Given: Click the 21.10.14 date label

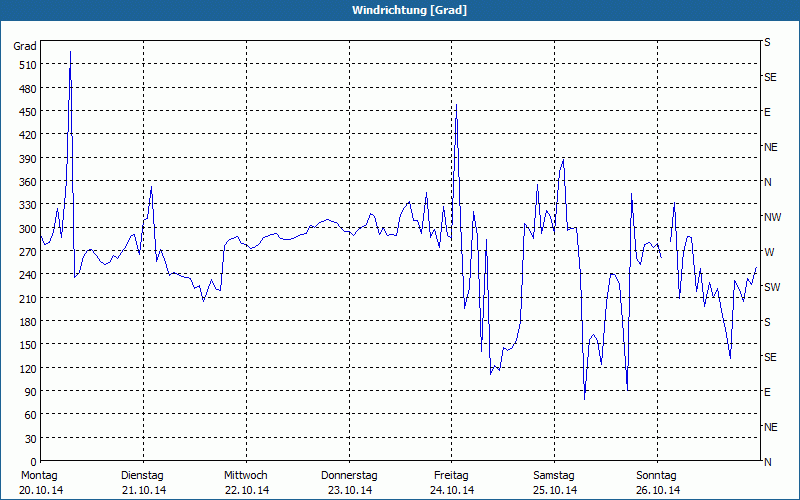Looking at the screenshot, I should click(x=144, y=490).
